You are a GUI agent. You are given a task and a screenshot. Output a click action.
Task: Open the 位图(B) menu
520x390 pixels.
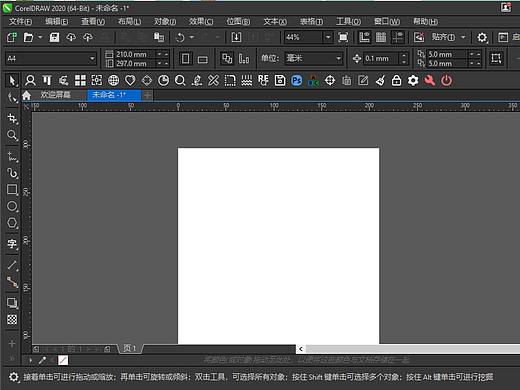238,22
